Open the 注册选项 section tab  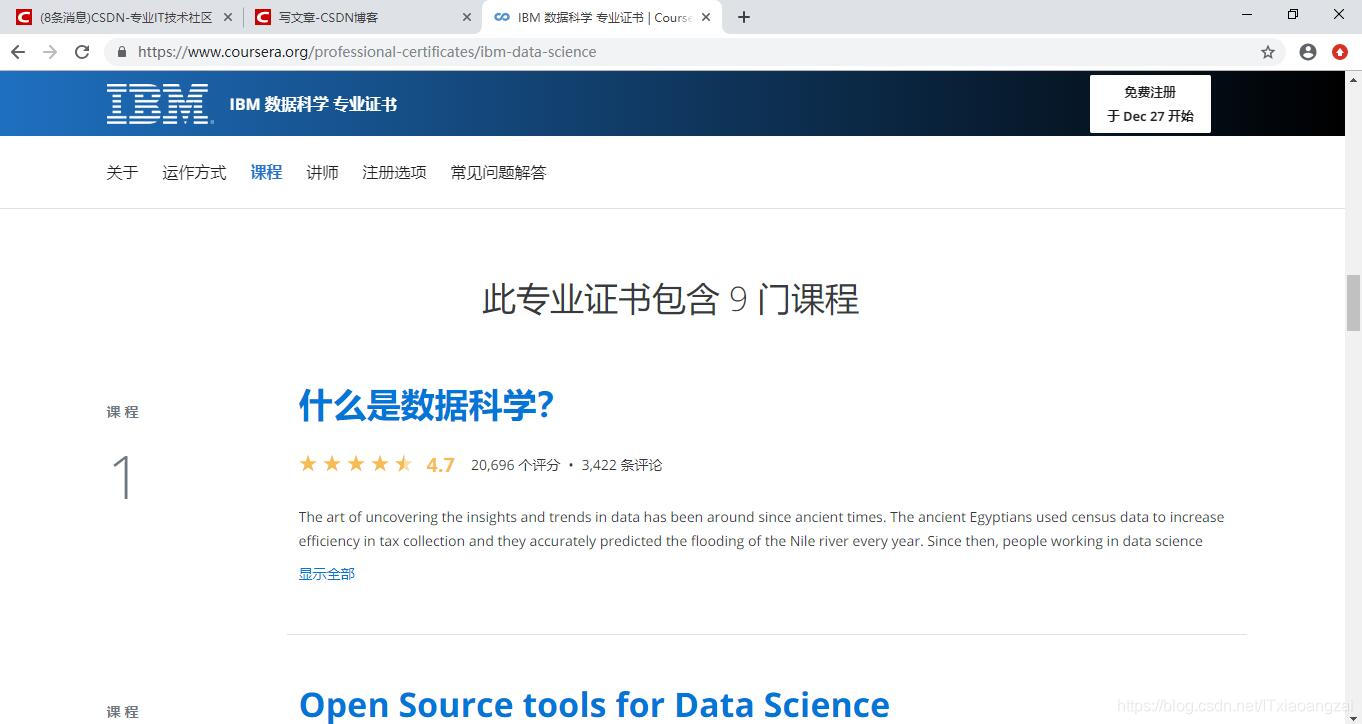click(394, 172)
